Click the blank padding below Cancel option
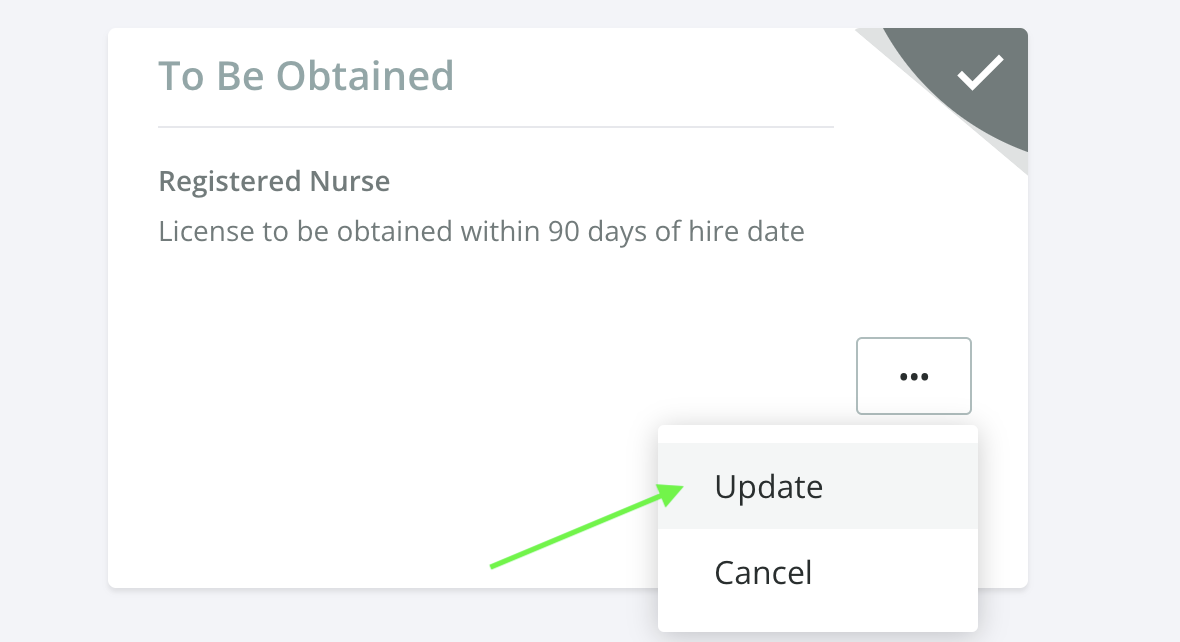The height and width of the screenshot is (642, 1180). point(817,623)
